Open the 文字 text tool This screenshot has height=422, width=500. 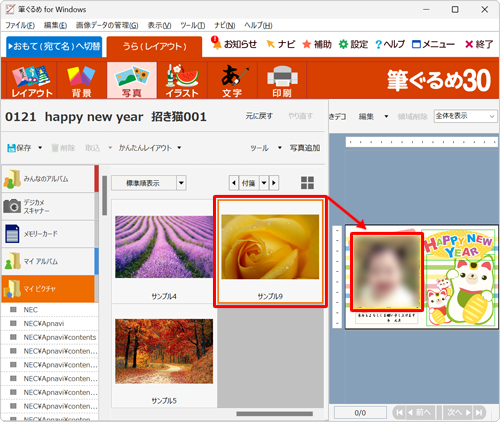(232, 80)
